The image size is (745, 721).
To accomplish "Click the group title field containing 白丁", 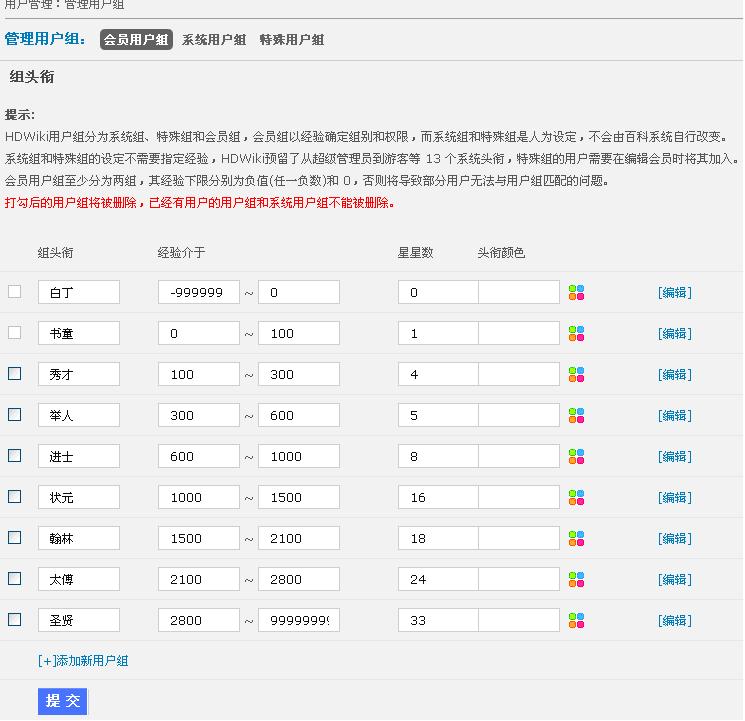I will pos(79,292).
